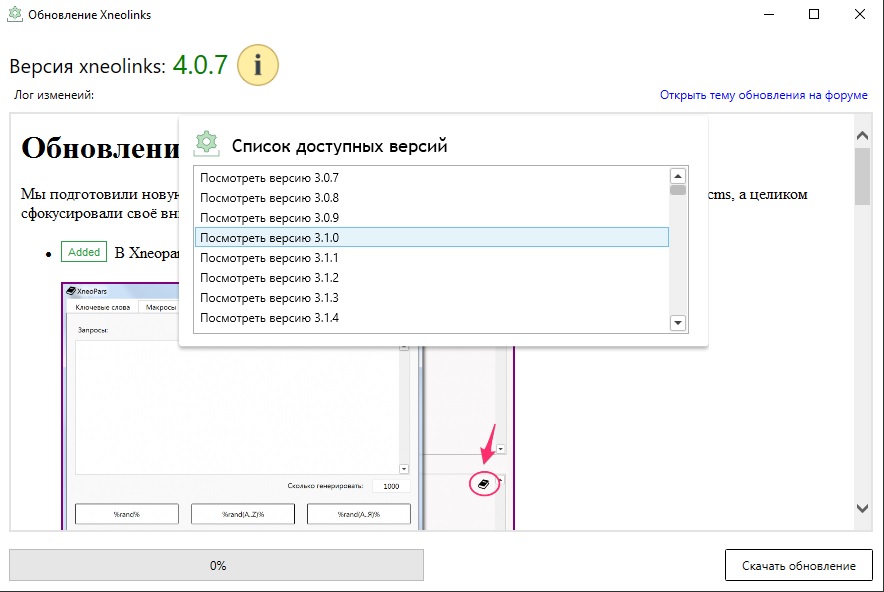884x592 pixels.
Task: Select Посмотреть версию 3.0.8
Action: point(432,198)
